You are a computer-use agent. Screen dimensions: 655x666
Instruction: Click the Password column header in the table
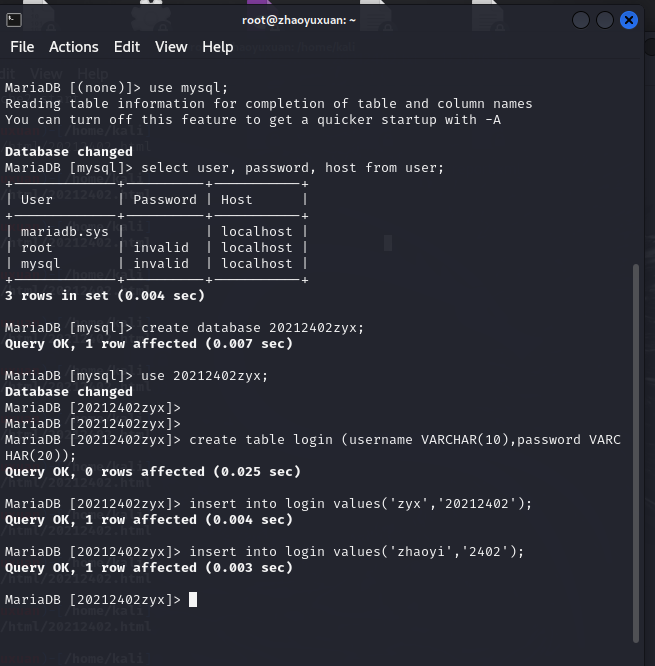[165, 199]
